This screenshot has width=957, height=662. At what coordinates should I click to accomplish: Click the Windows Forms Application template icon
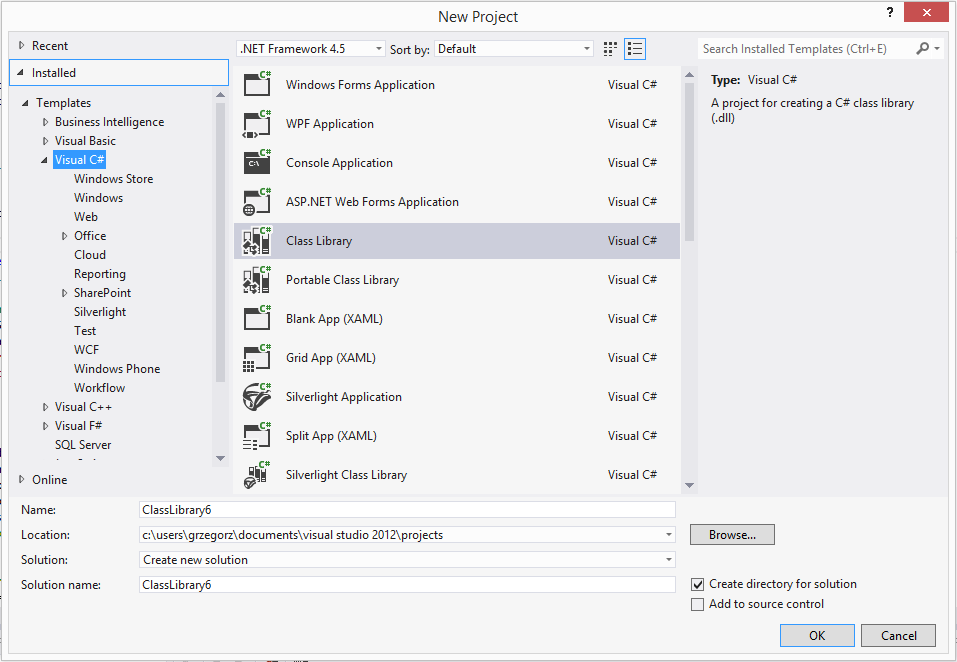point(257,84)
